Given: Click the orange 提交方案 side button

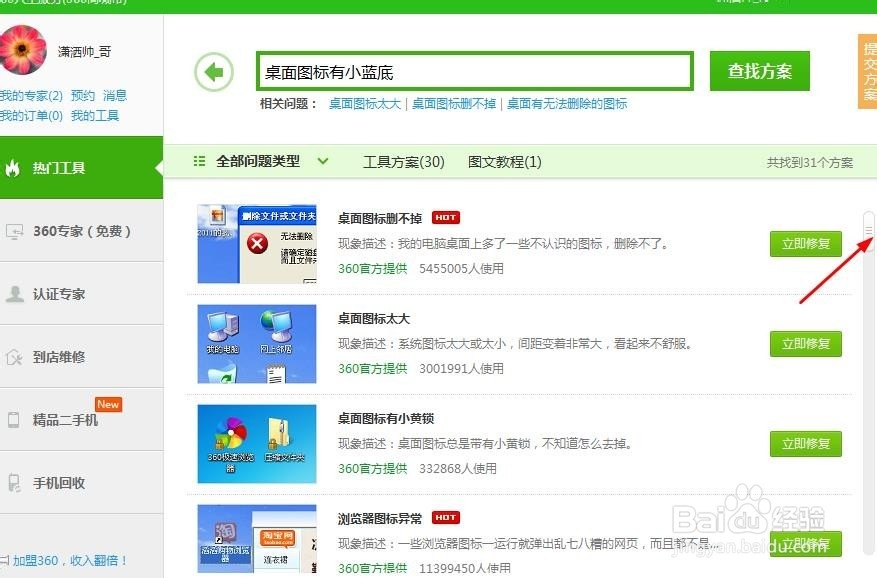Looking at the screenshot, I should pos(867,71).
